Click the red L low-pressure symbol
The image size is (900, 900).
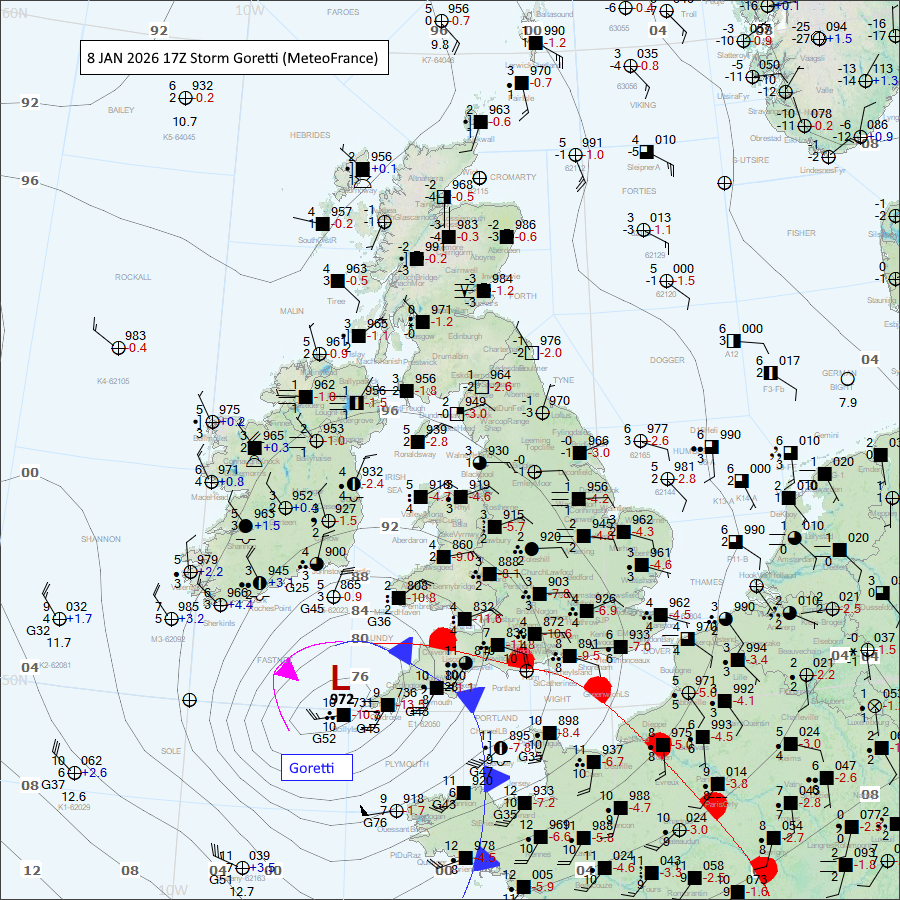click(340, 679)
